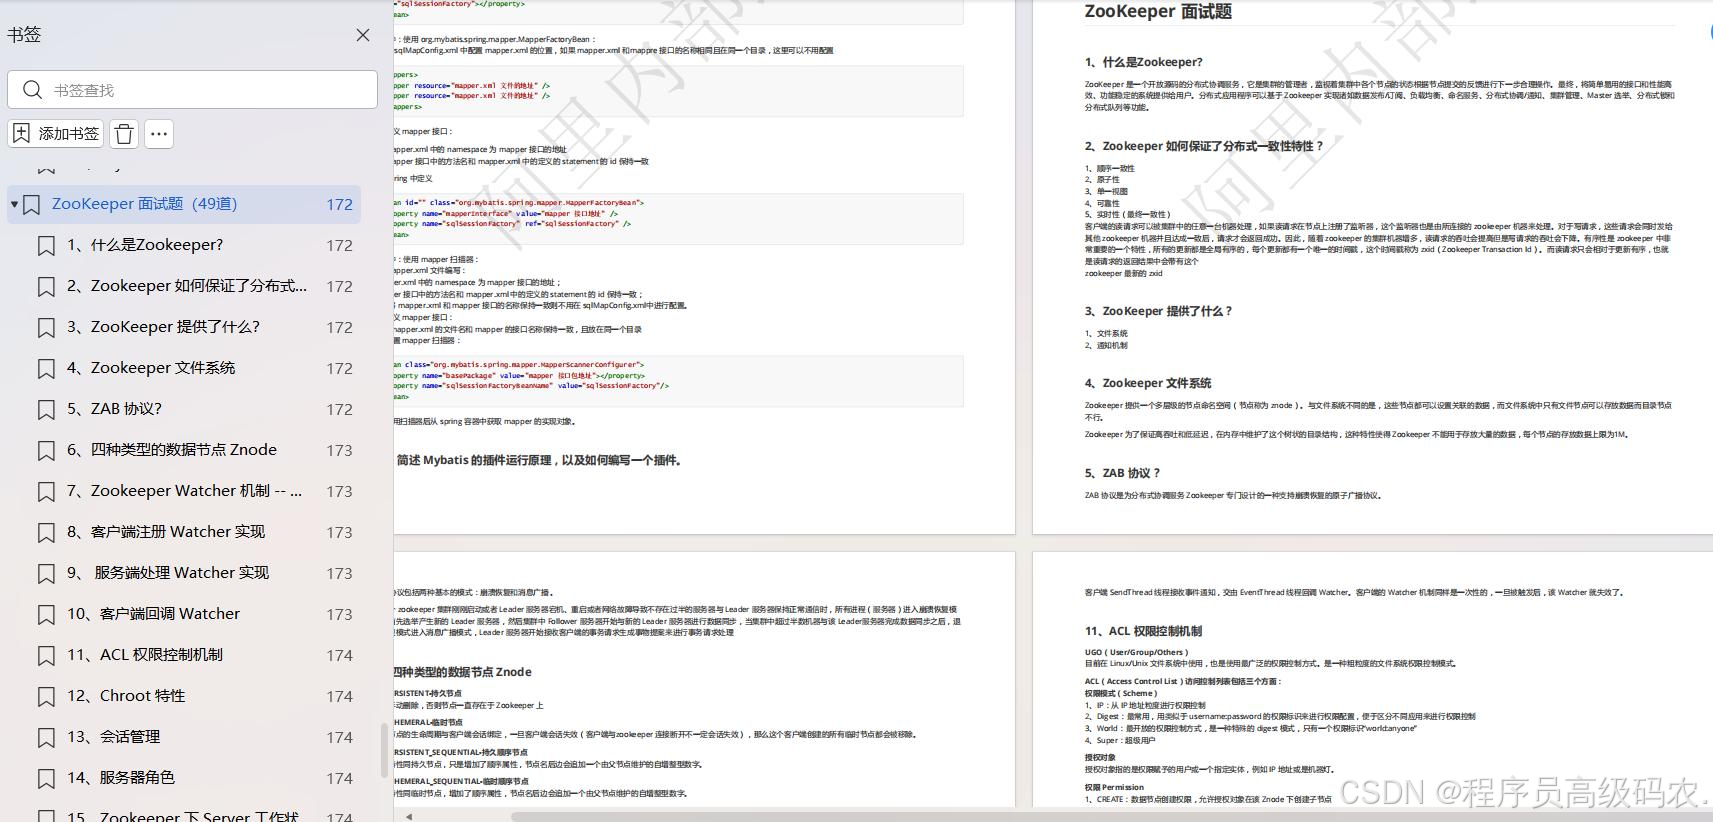Click bookmark icon for 3、ZooKeeper 提供了什么?
Viewport: 1713px width, 822px height.
[46, 328]
